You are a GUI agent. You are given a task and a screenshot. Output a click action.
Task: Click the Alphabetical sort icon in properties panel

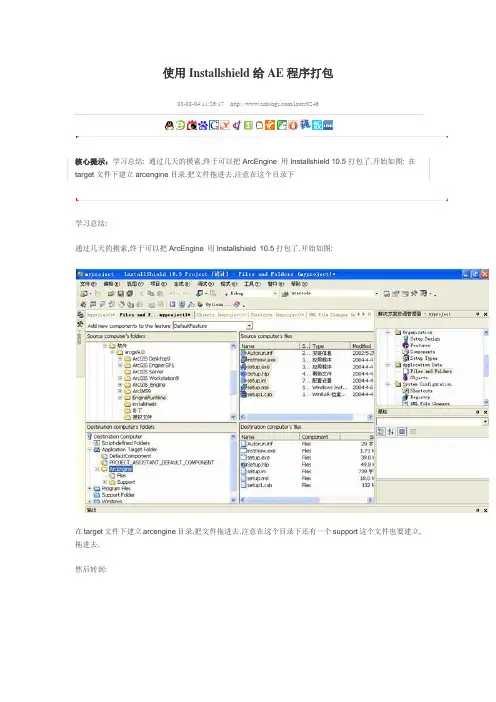point(391,432)
